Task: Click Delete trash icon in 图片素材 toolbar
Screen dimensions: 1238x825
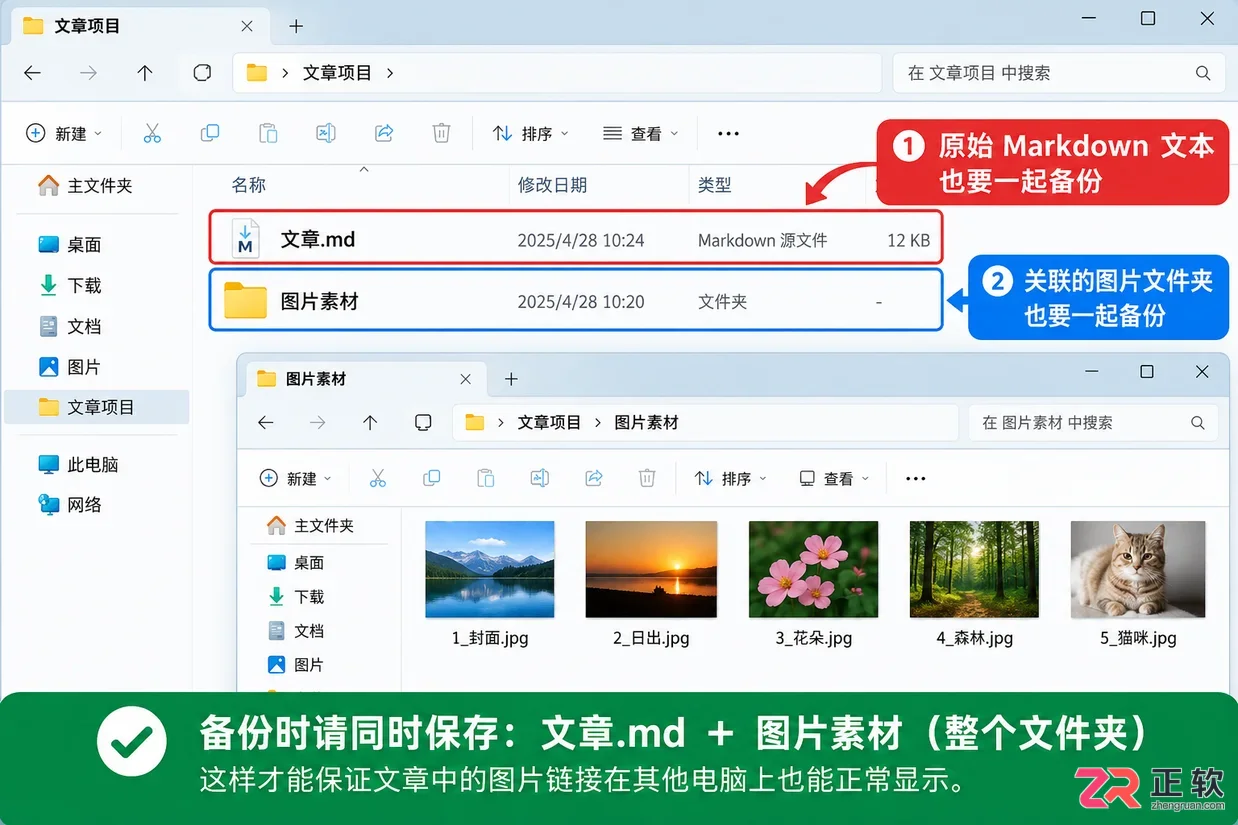Action: (x=647, y=478)
